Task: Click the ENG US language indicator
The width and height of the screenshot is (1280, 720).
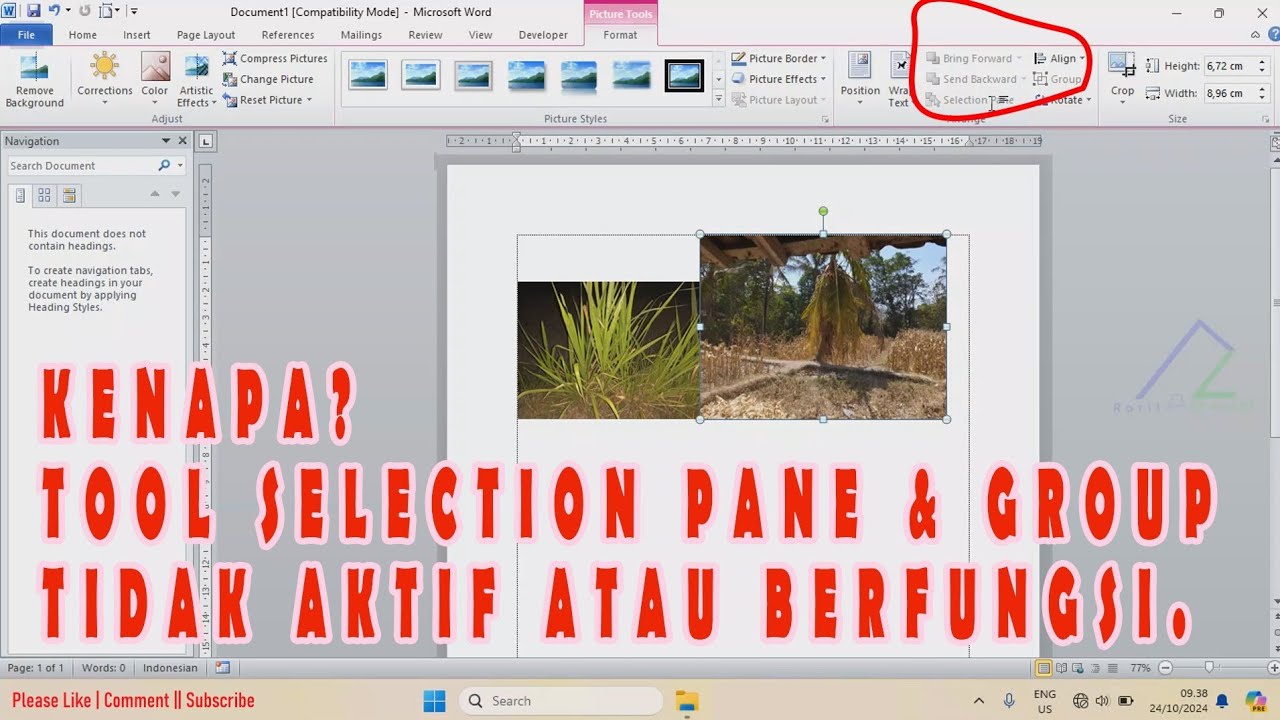Action: pyautogui.click(x=1045, y=701)
